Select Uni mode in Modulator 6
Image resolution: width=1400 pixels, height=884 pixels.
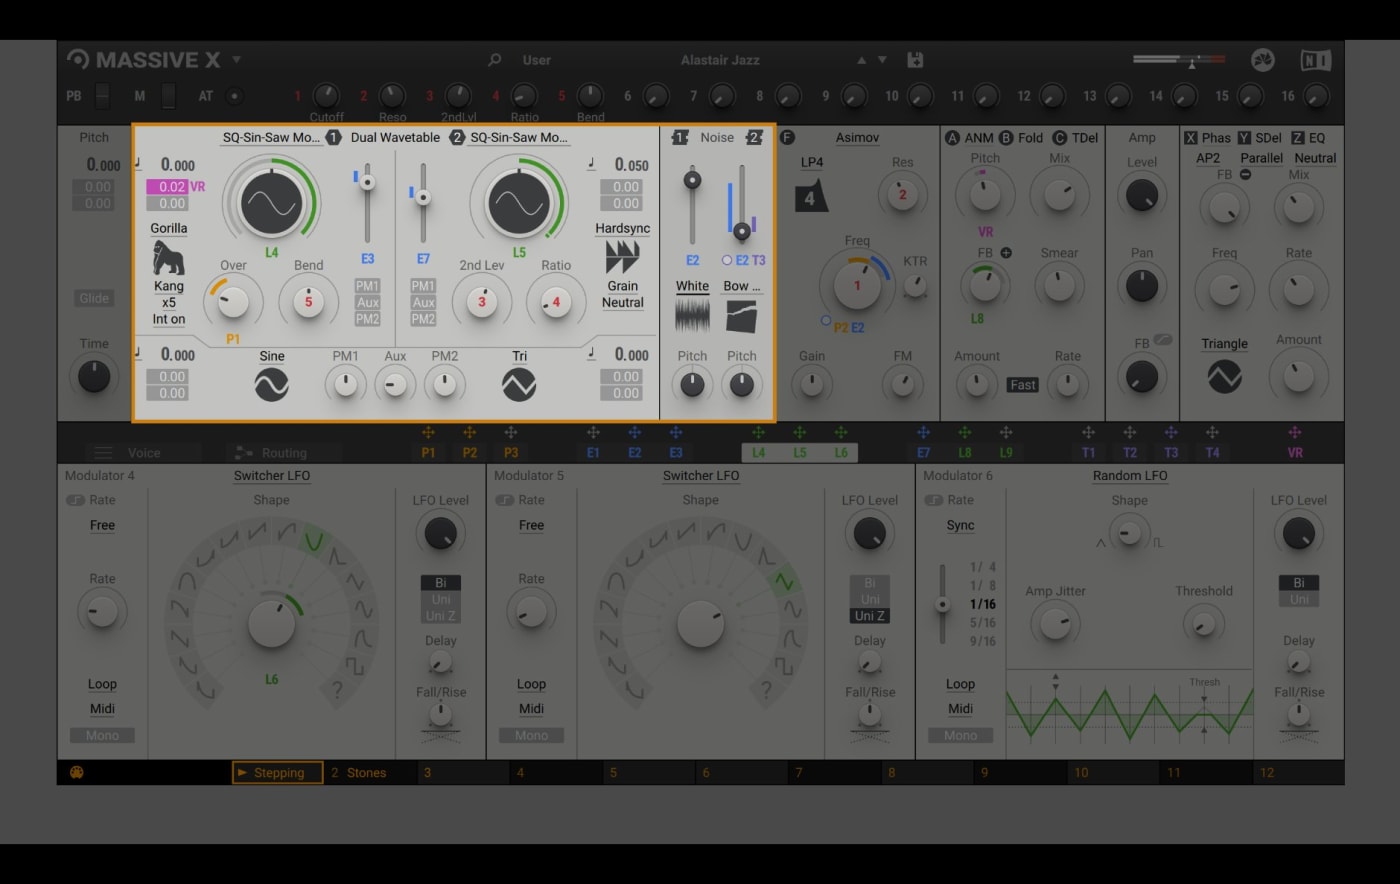pos(1299,599)
